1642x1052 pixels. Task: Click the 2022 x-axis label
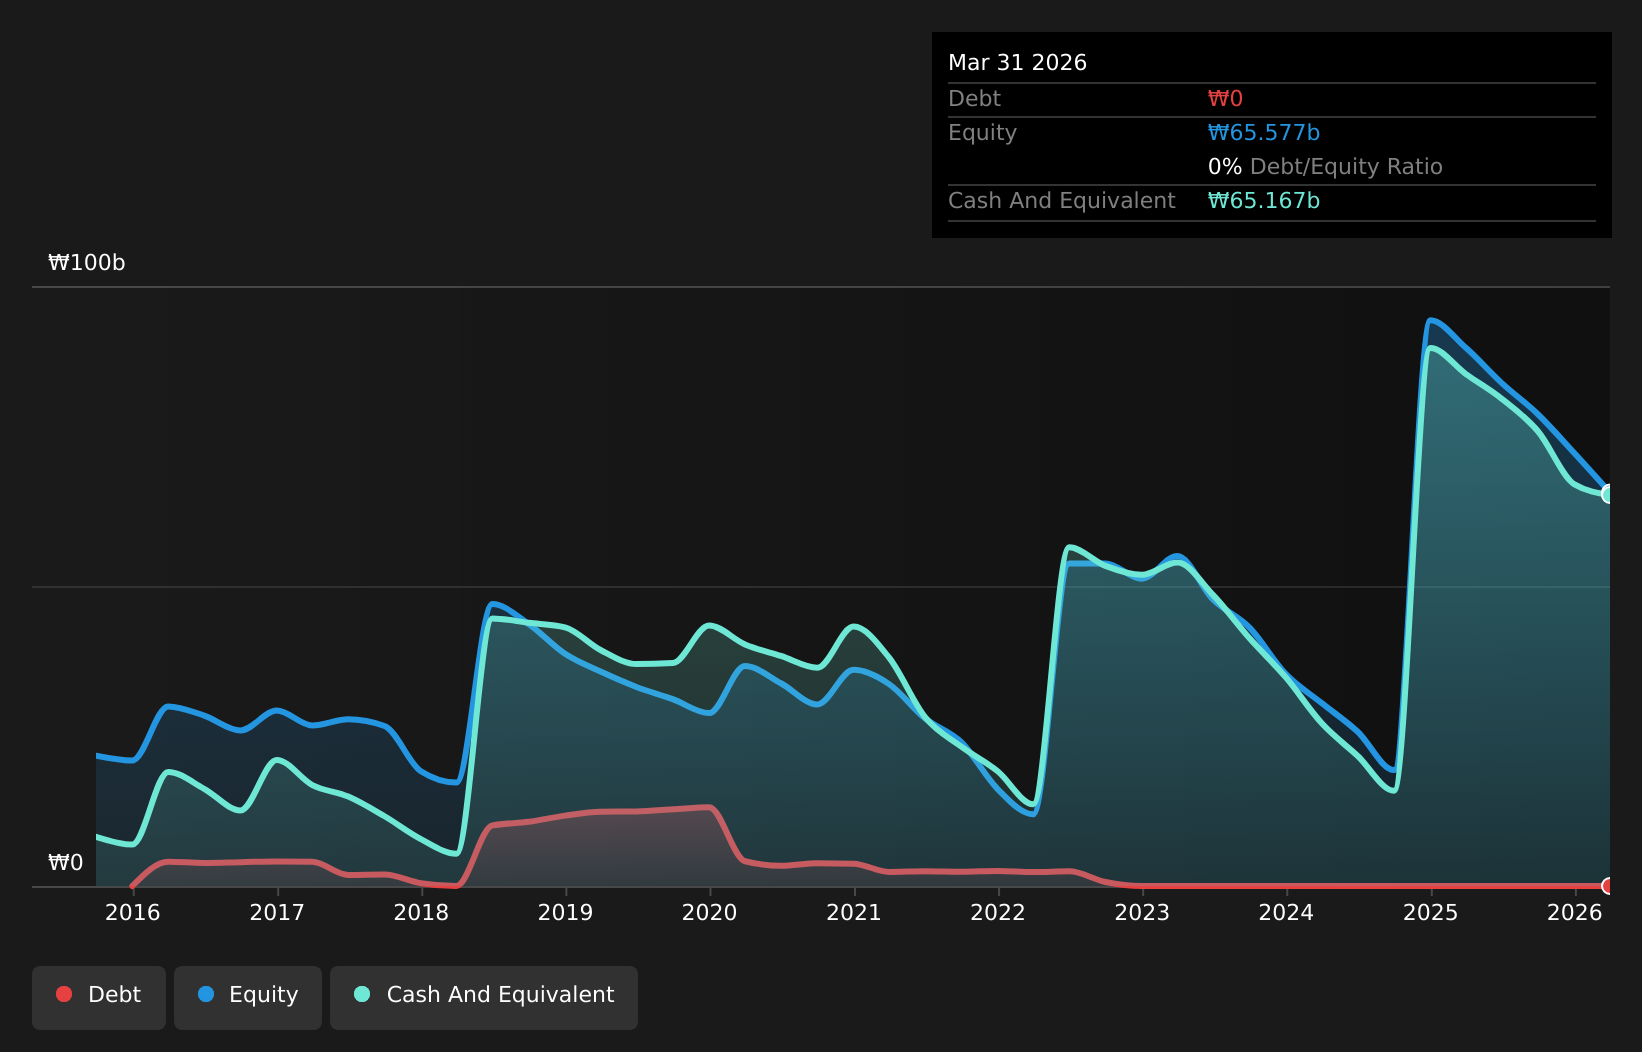click(x=998, y=912)
